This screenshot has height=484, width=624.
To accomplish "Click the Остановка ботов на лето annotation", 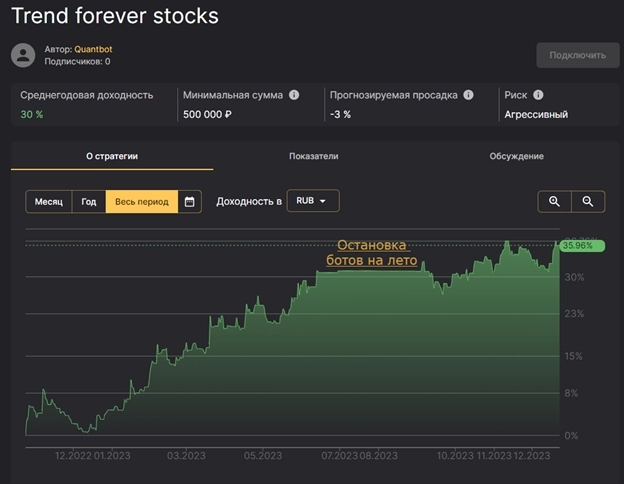I will point(371,253).
